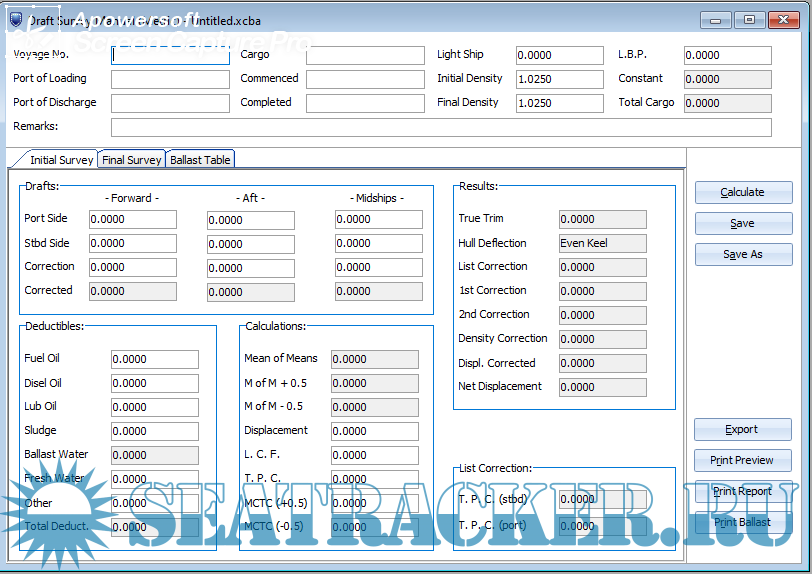This screenshot has width=812, height=574.
Task: Select Port Side Forward draft field
Action: (x=132, y=220)
